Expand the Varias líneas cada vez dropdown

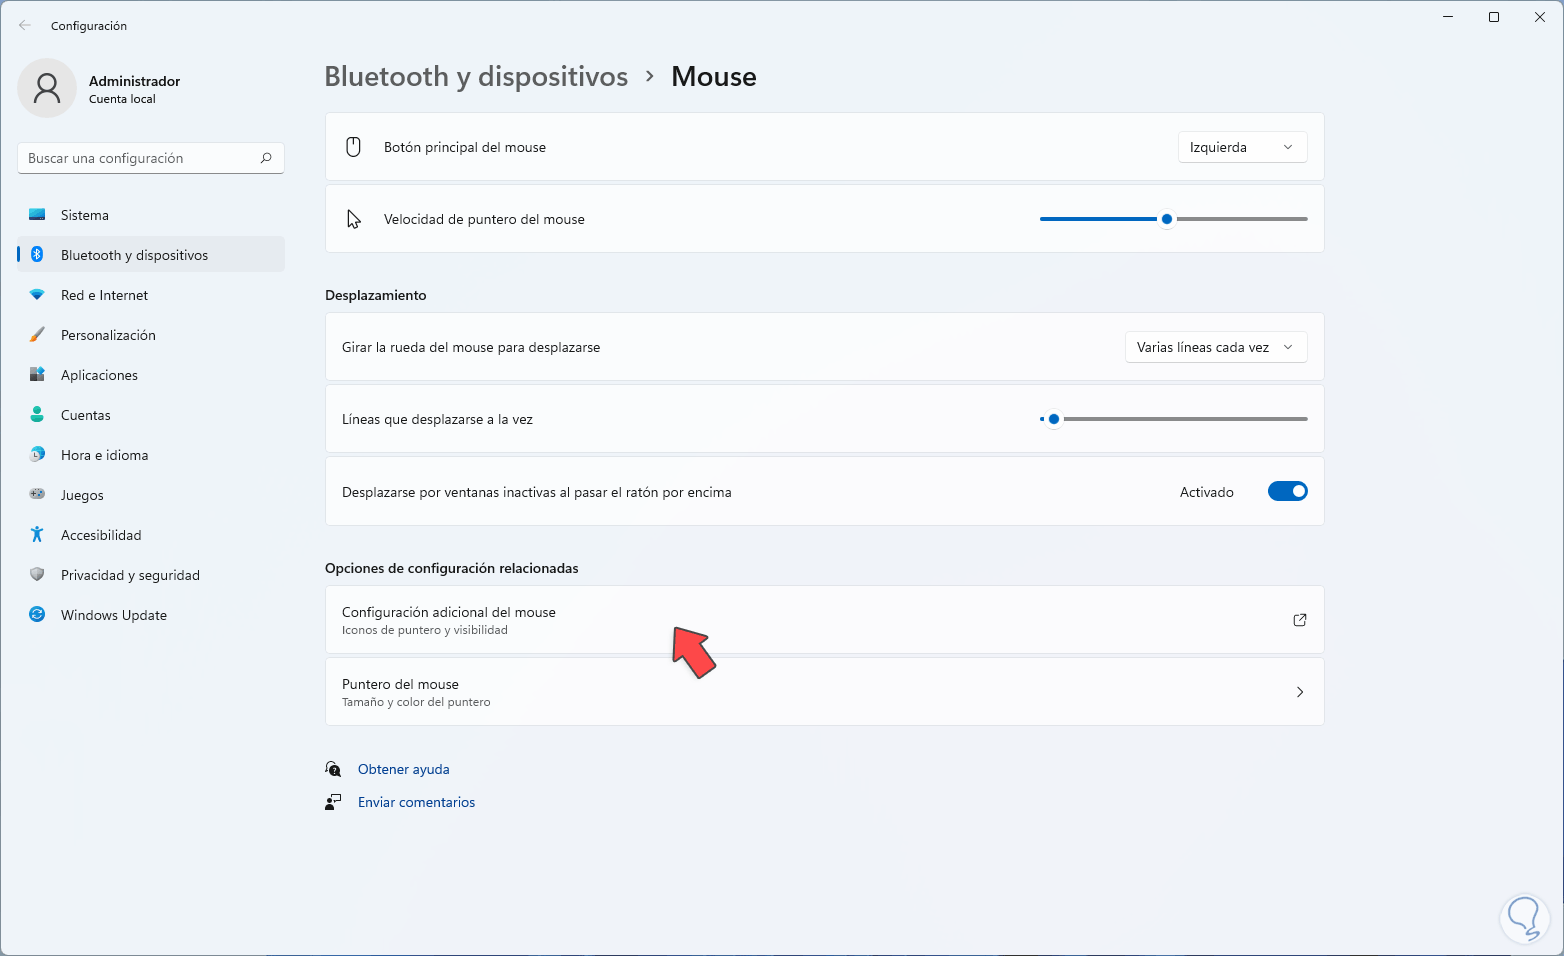(x=1215, y=347)
